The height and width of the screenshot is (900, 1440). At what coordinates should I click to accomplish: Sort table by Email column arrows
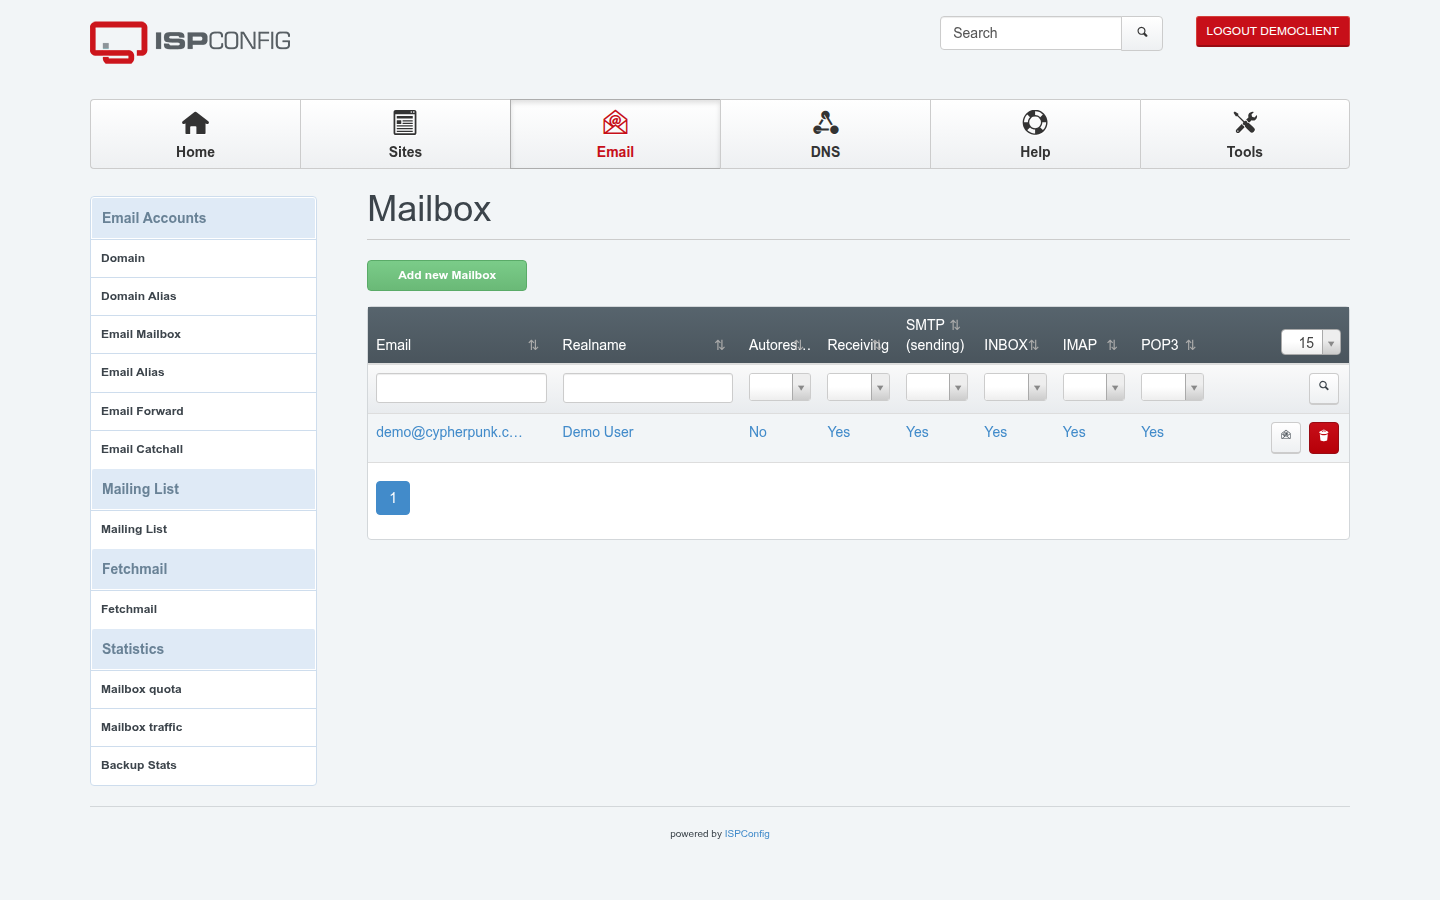pyautogui.click(x=533, y=345)
